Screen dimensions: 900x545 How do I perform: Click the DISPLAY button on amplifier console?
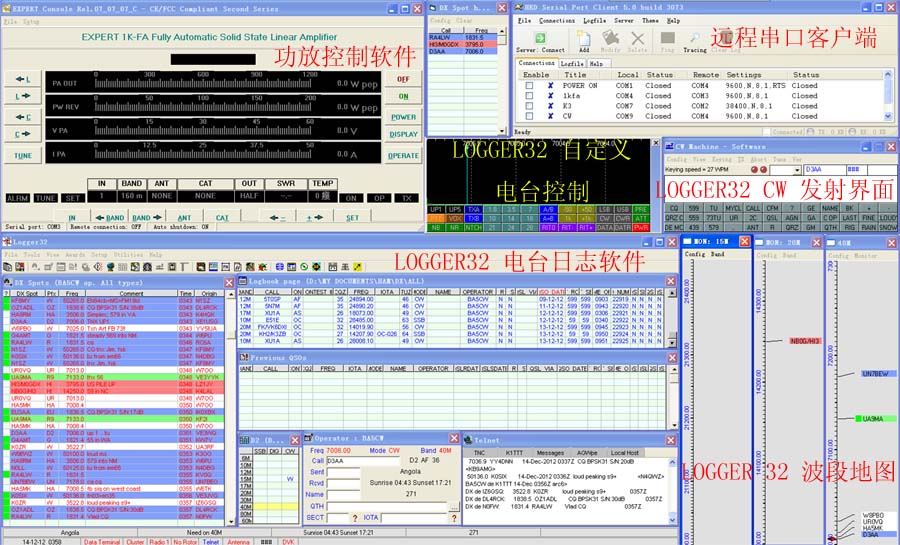404,134
